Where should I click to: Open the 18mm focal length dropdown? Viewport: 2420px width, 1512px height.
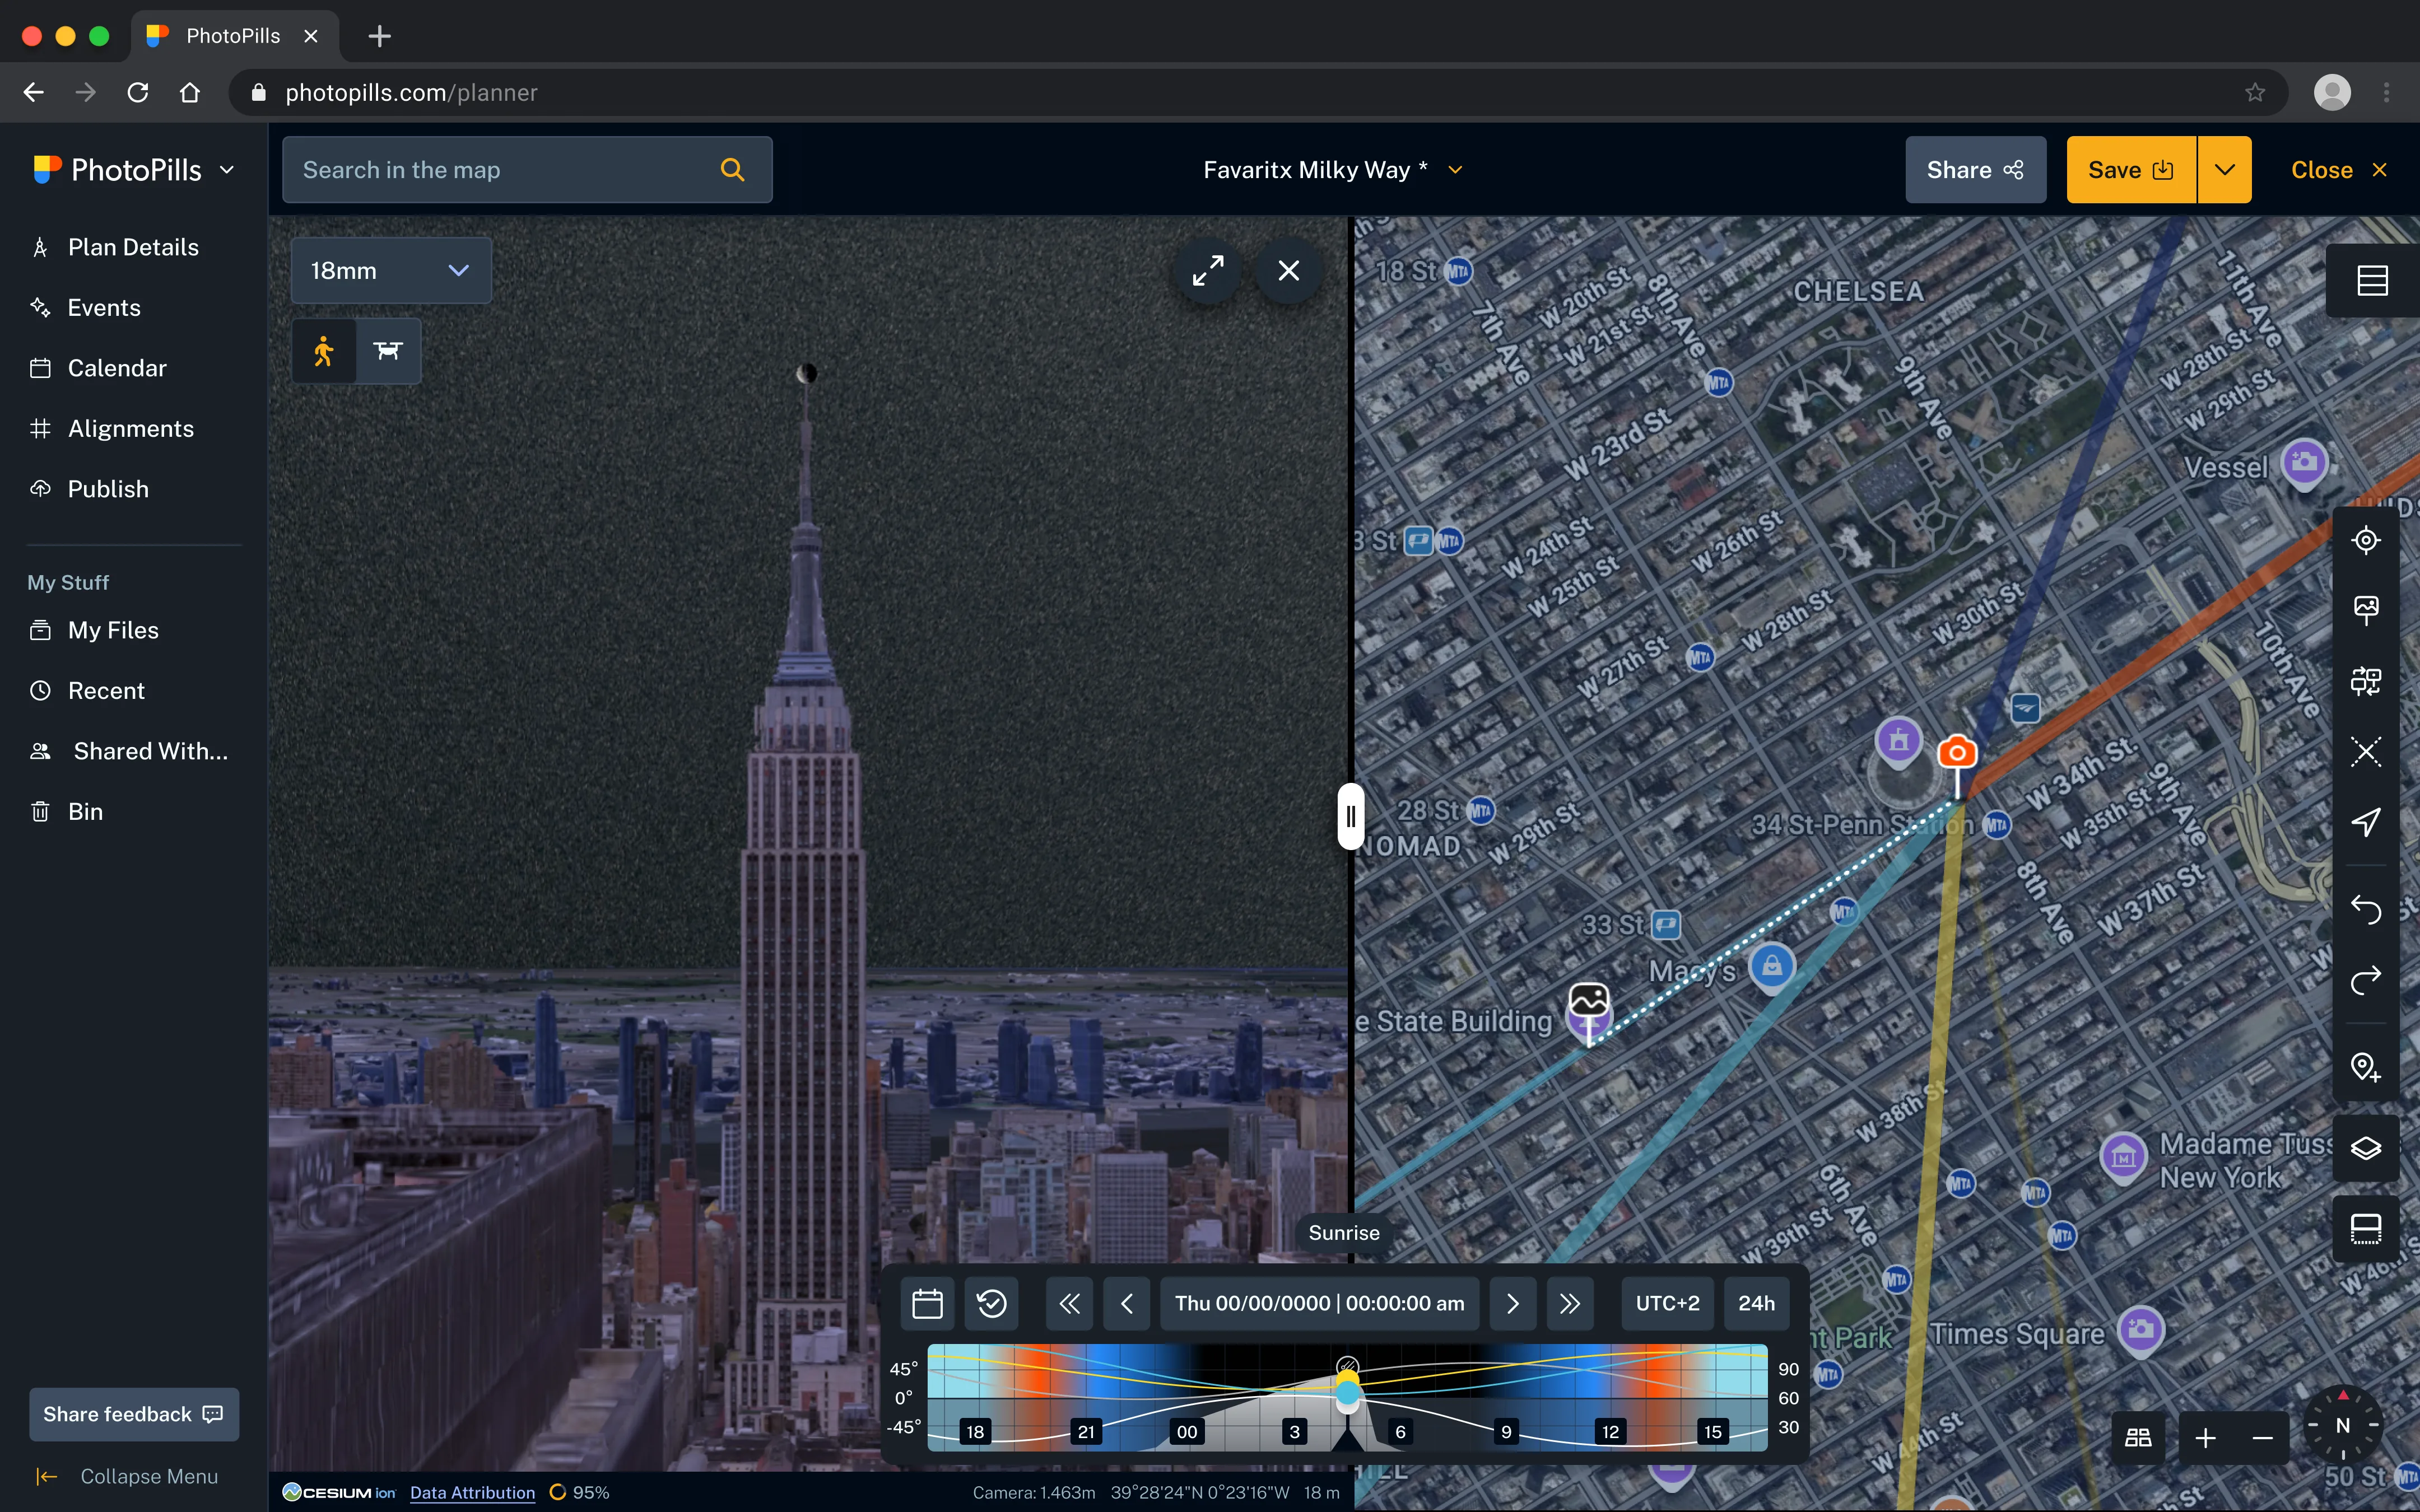click(391, 270)
